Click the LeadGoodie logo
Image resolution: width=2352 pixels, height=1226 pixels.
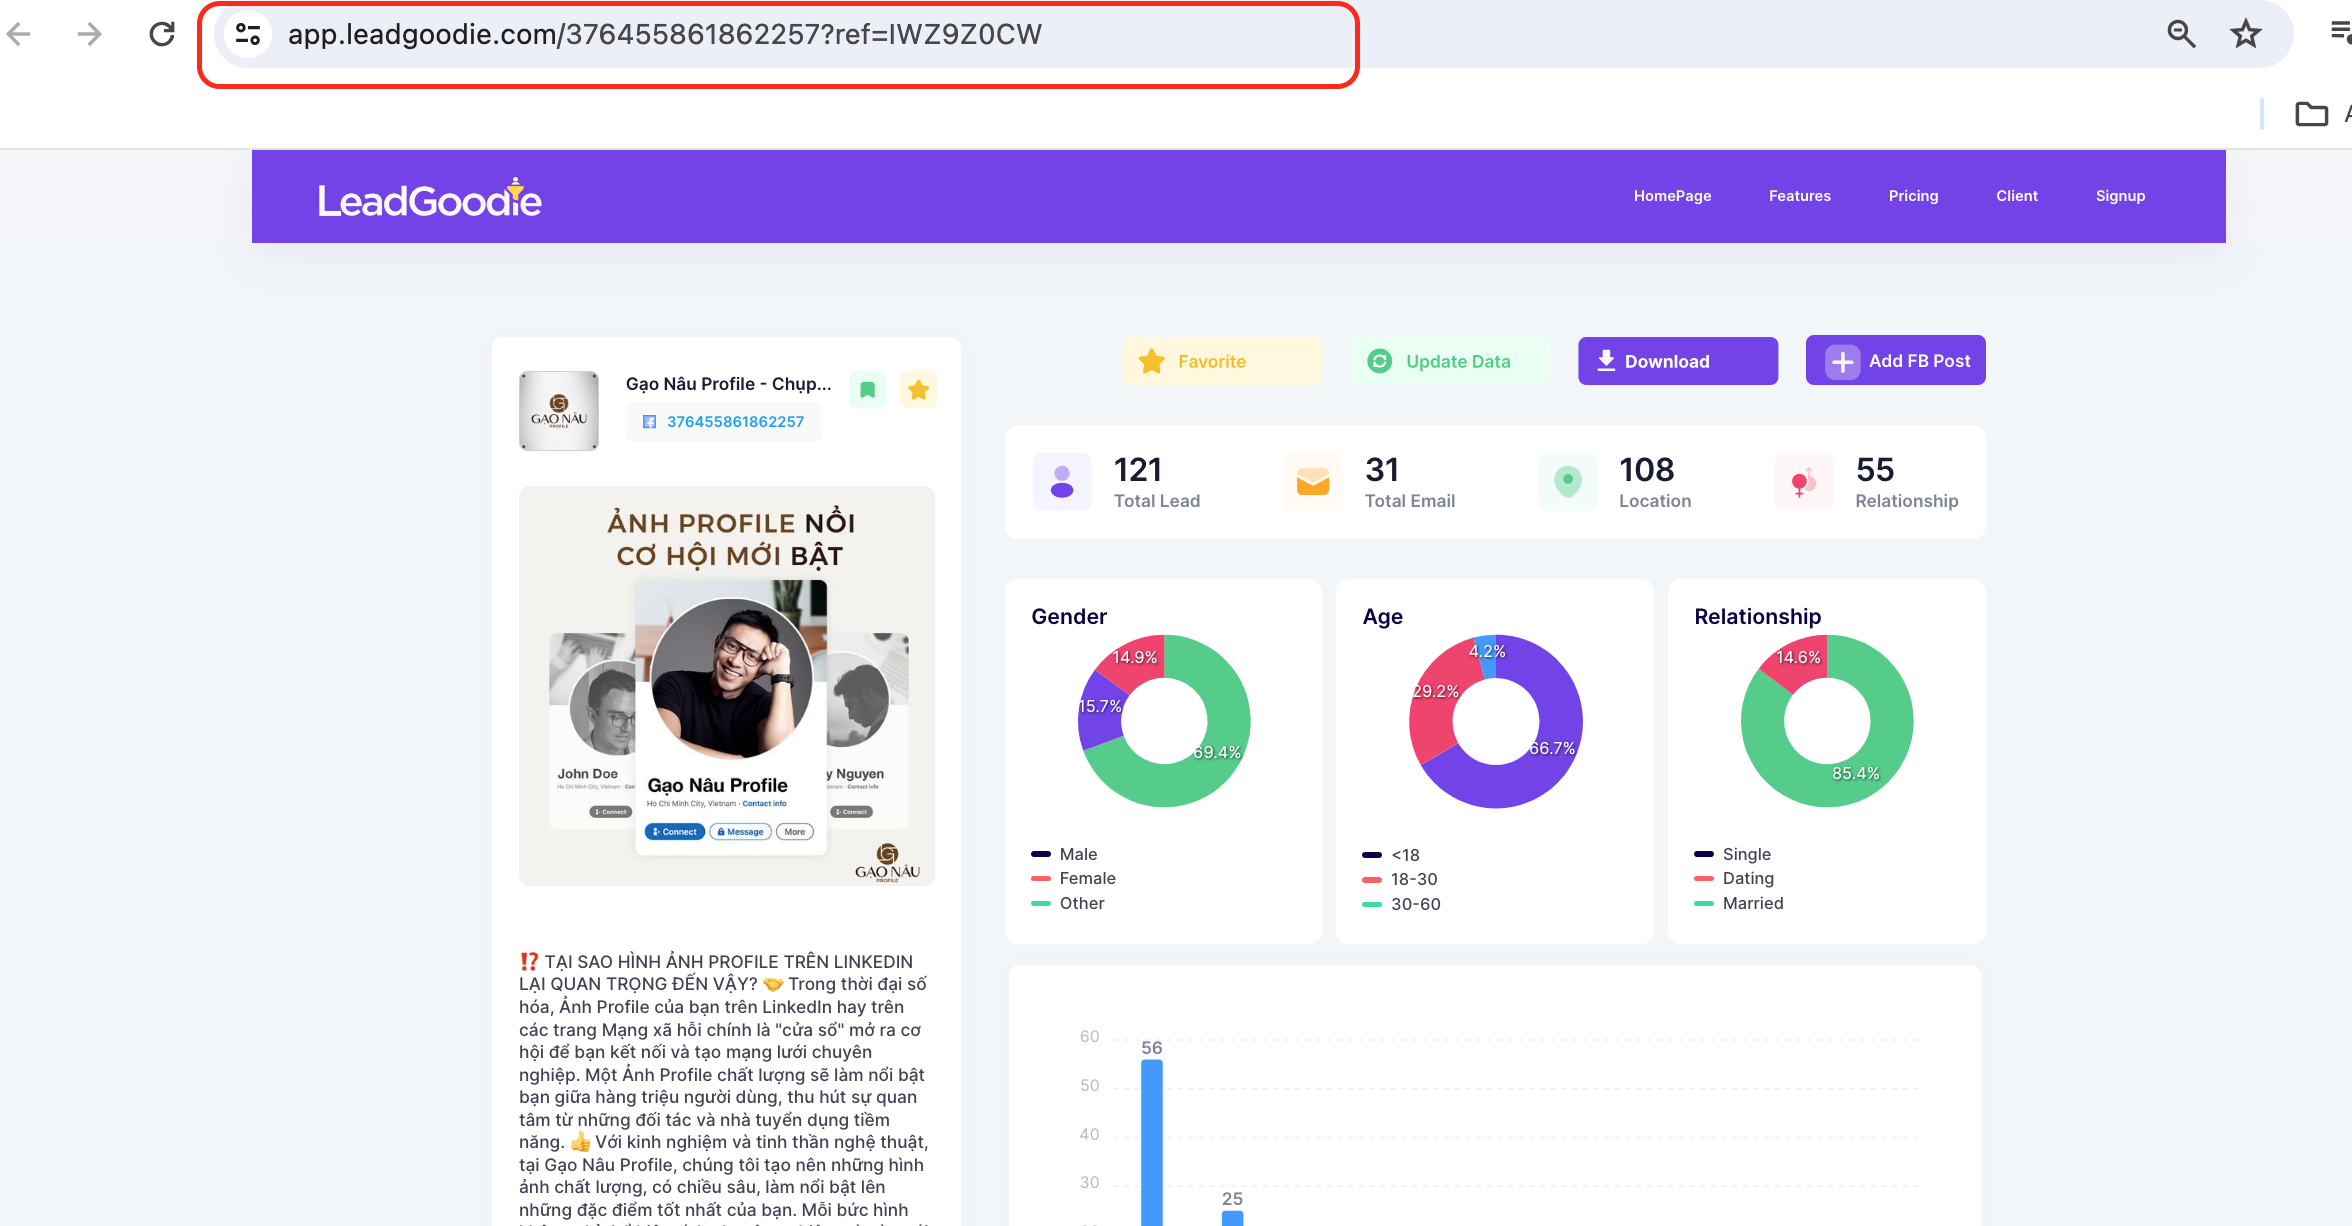click(x=430, y=199)
